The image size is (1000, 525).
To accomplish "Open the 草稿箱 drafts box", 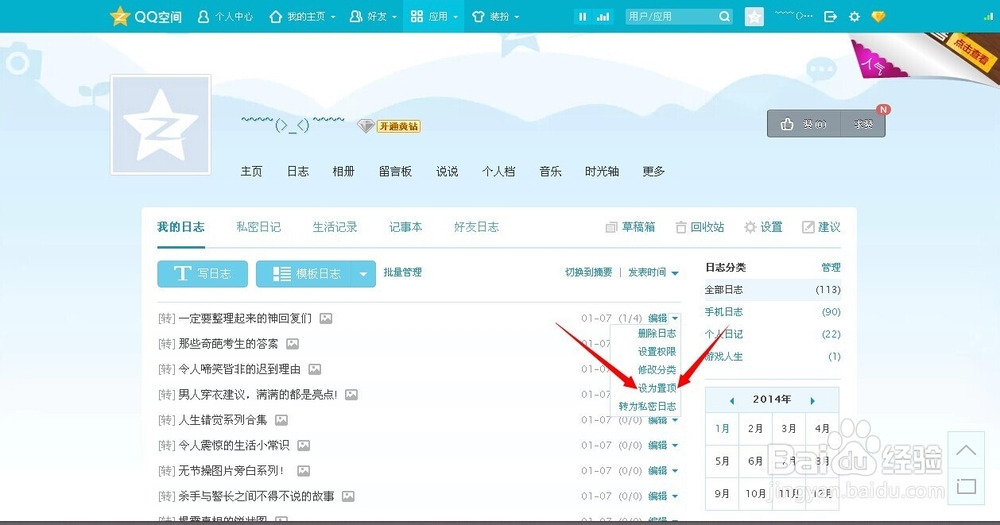I will [x=630, y=227].
